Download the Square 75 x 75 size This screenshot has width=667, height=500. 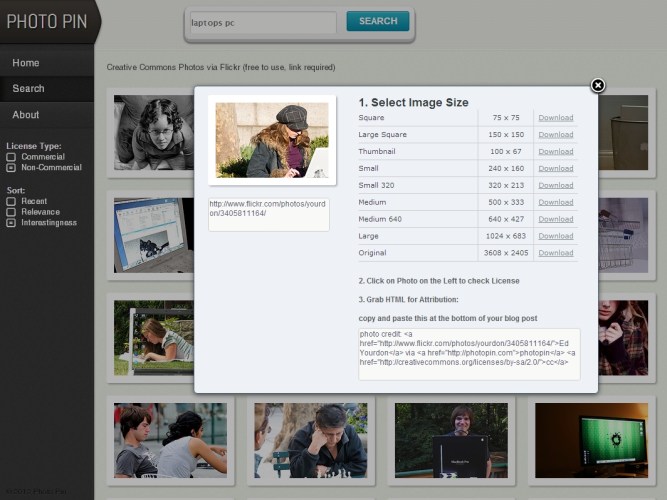coord(555,118)
